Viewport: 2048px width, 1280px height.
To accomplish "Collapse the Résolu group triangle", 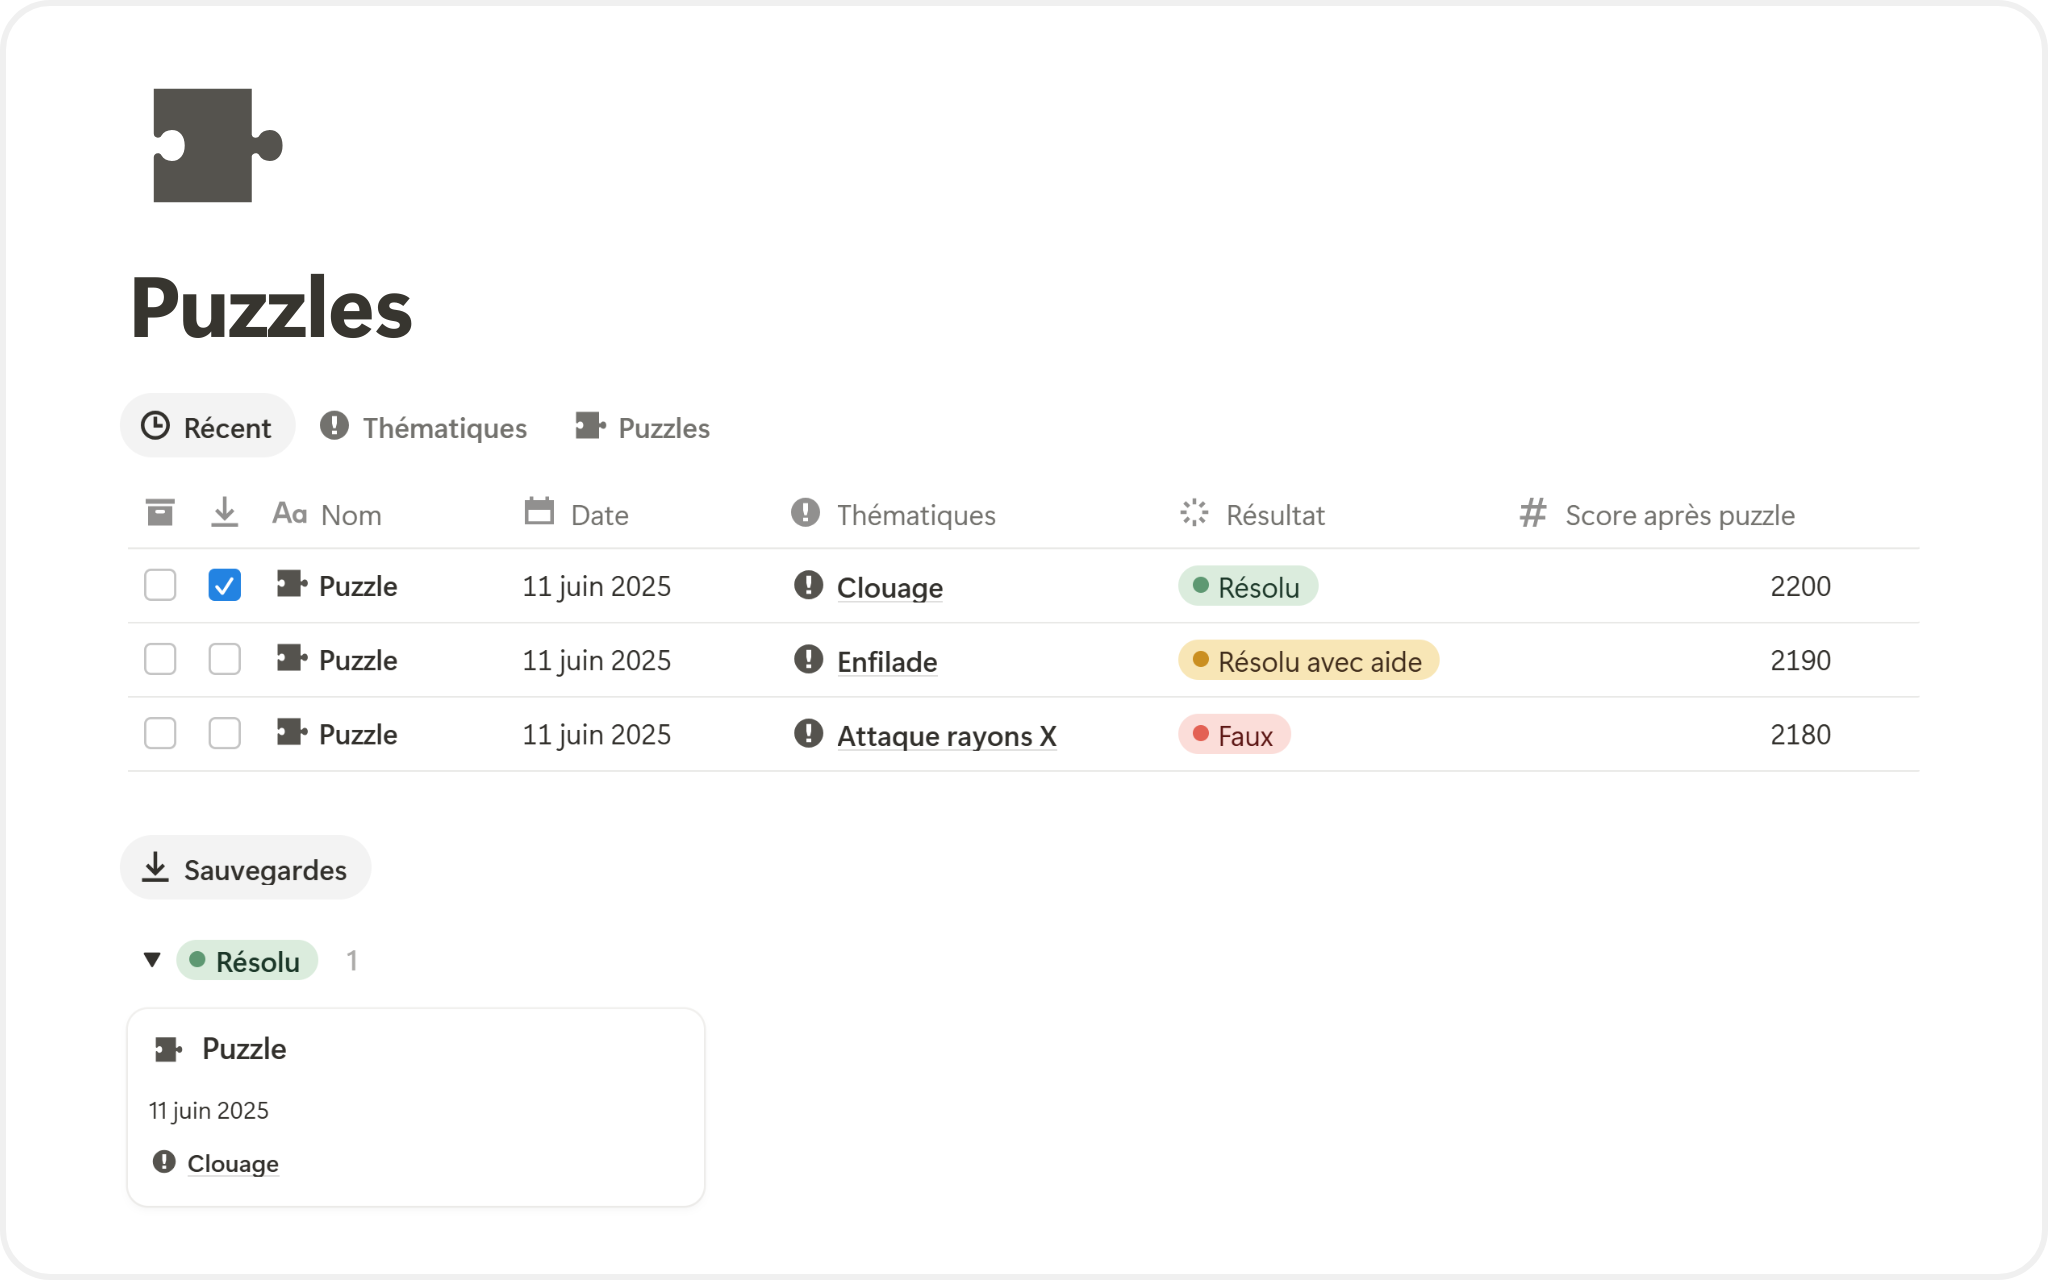I will [152, 960].
